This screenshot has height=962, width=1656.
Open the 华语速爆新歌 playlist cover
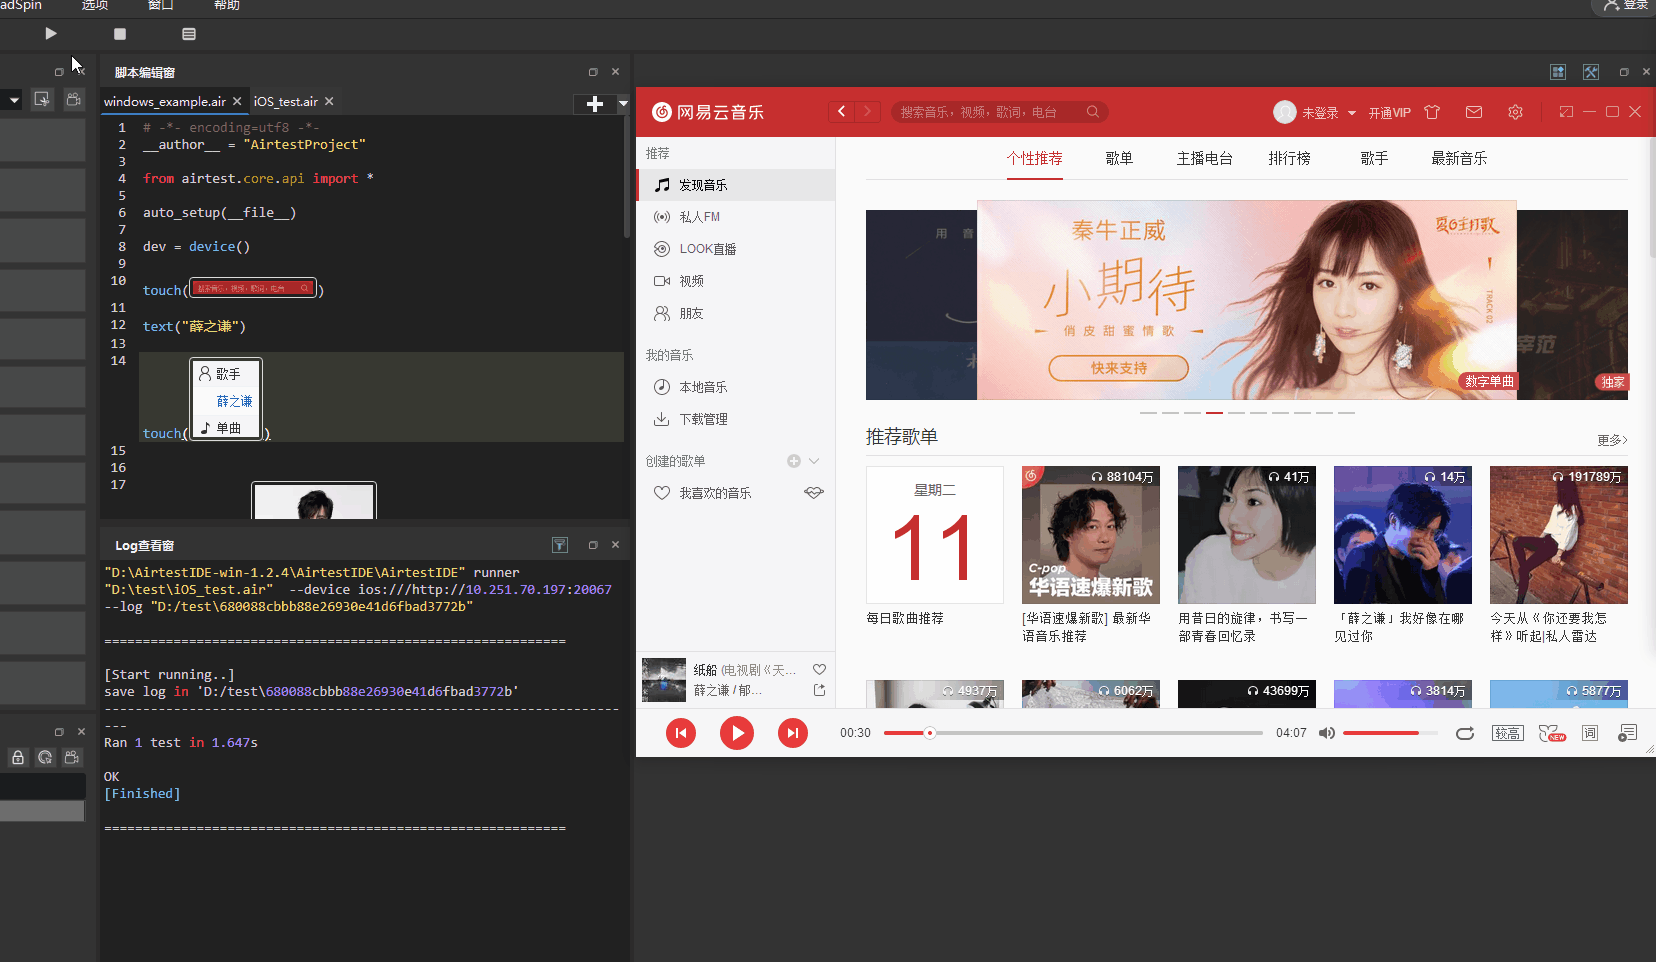(x=1091, y=535)
